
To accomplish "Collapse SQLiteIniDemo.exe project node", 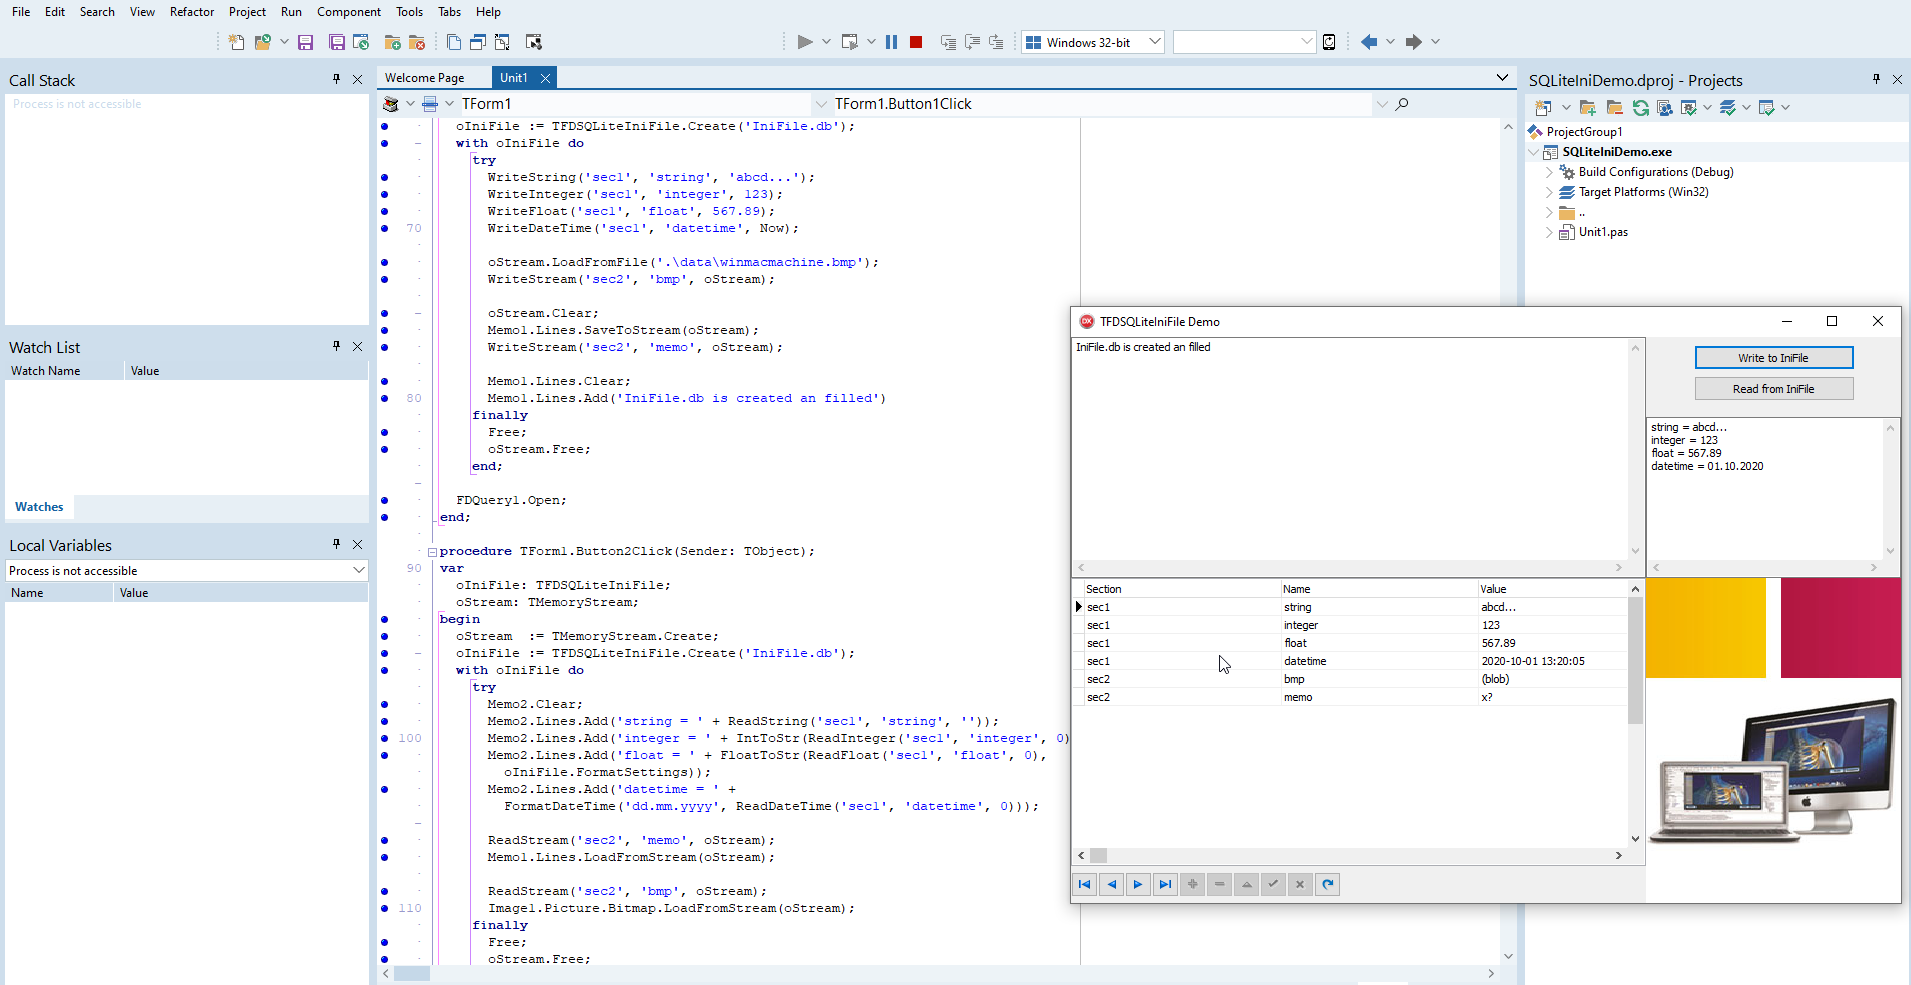I will tap(1535, 152).
